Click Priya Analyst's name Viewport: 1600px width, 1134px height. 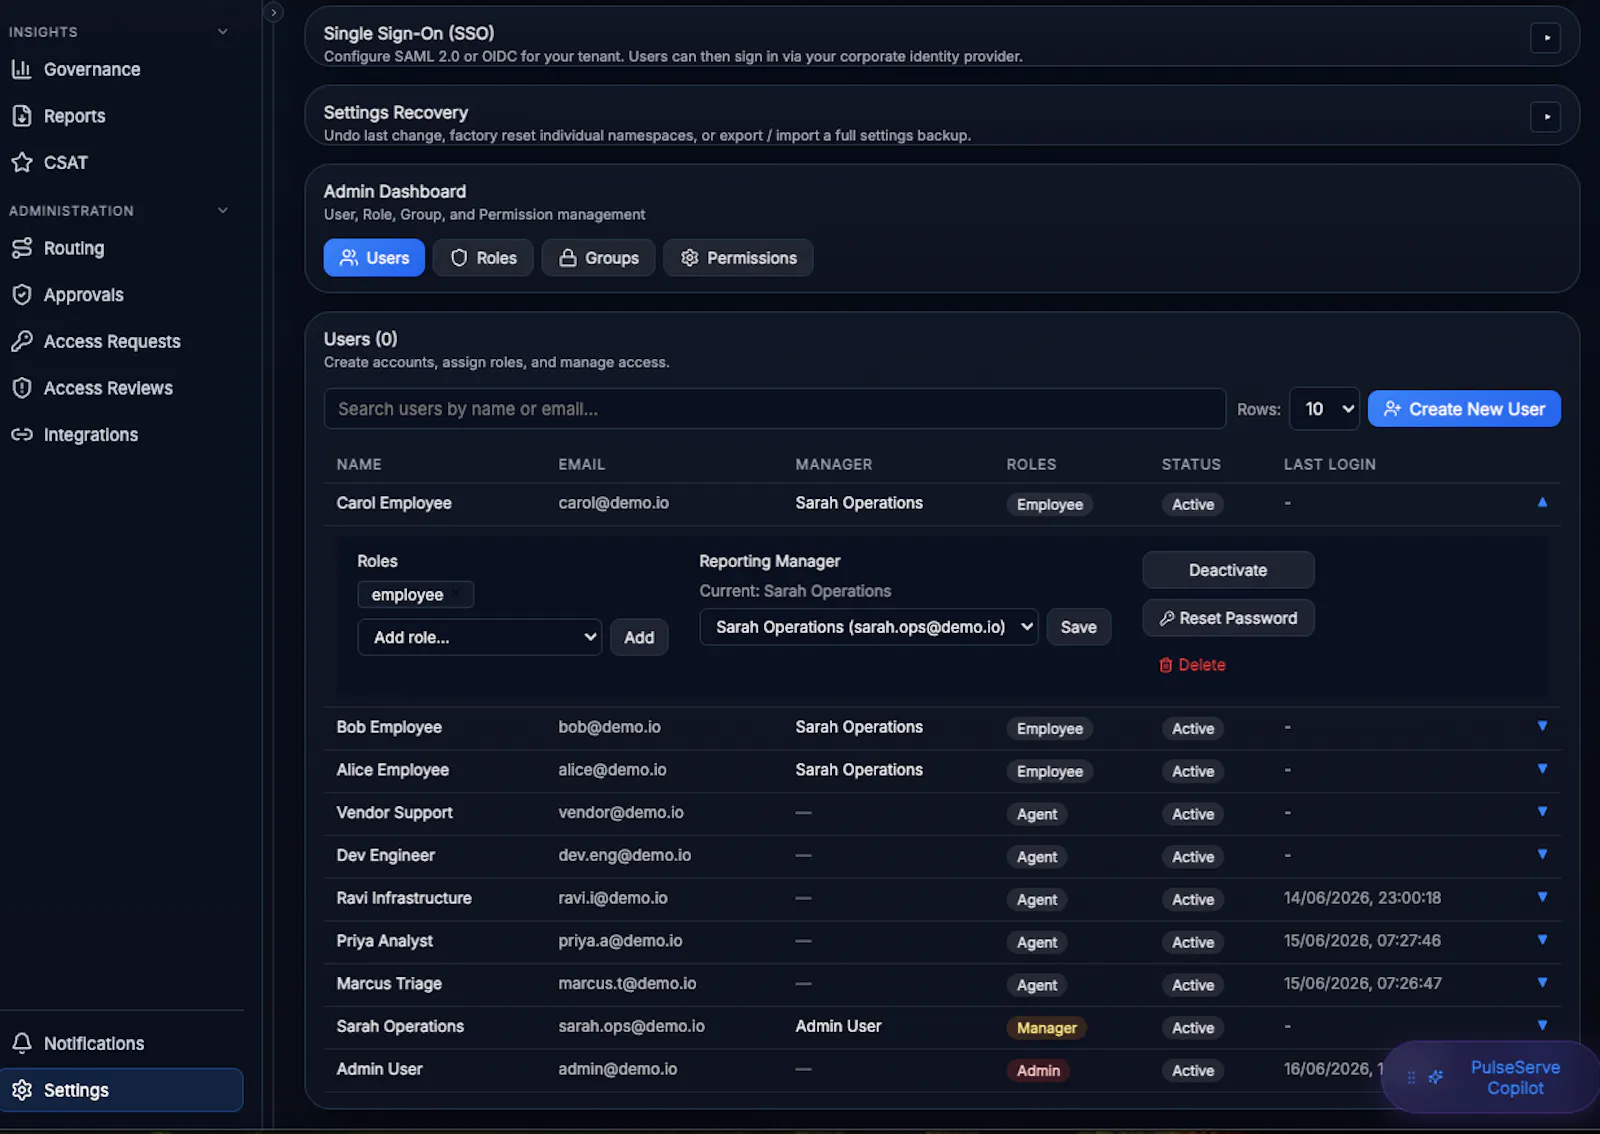click(x=384, y=941)
